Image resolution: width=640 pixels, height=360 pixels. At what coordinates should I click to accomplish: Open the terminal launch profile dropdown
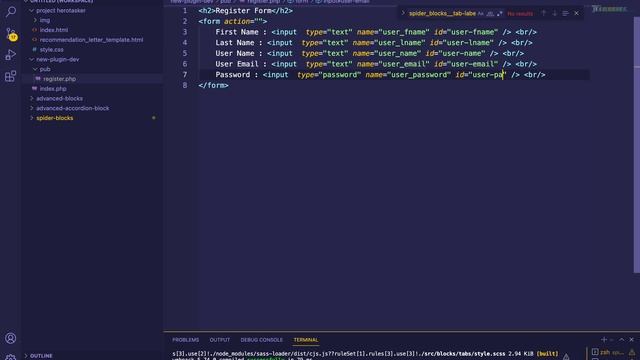click(x=611, y=340)
